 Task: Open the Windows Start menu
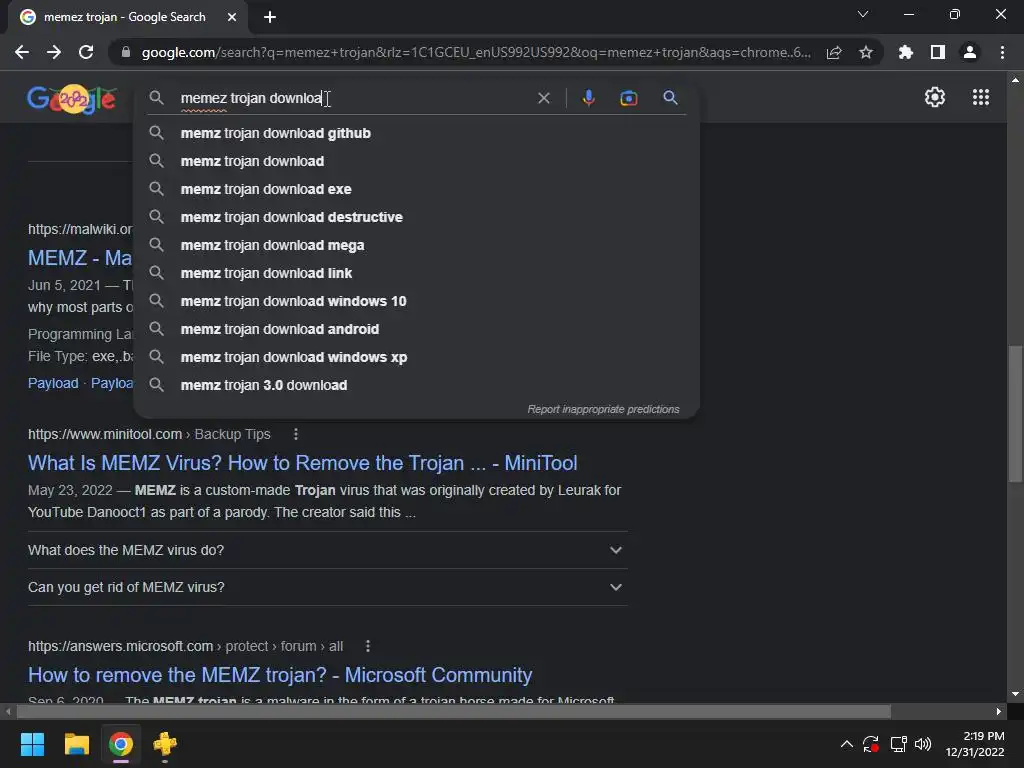click(32, 744)
